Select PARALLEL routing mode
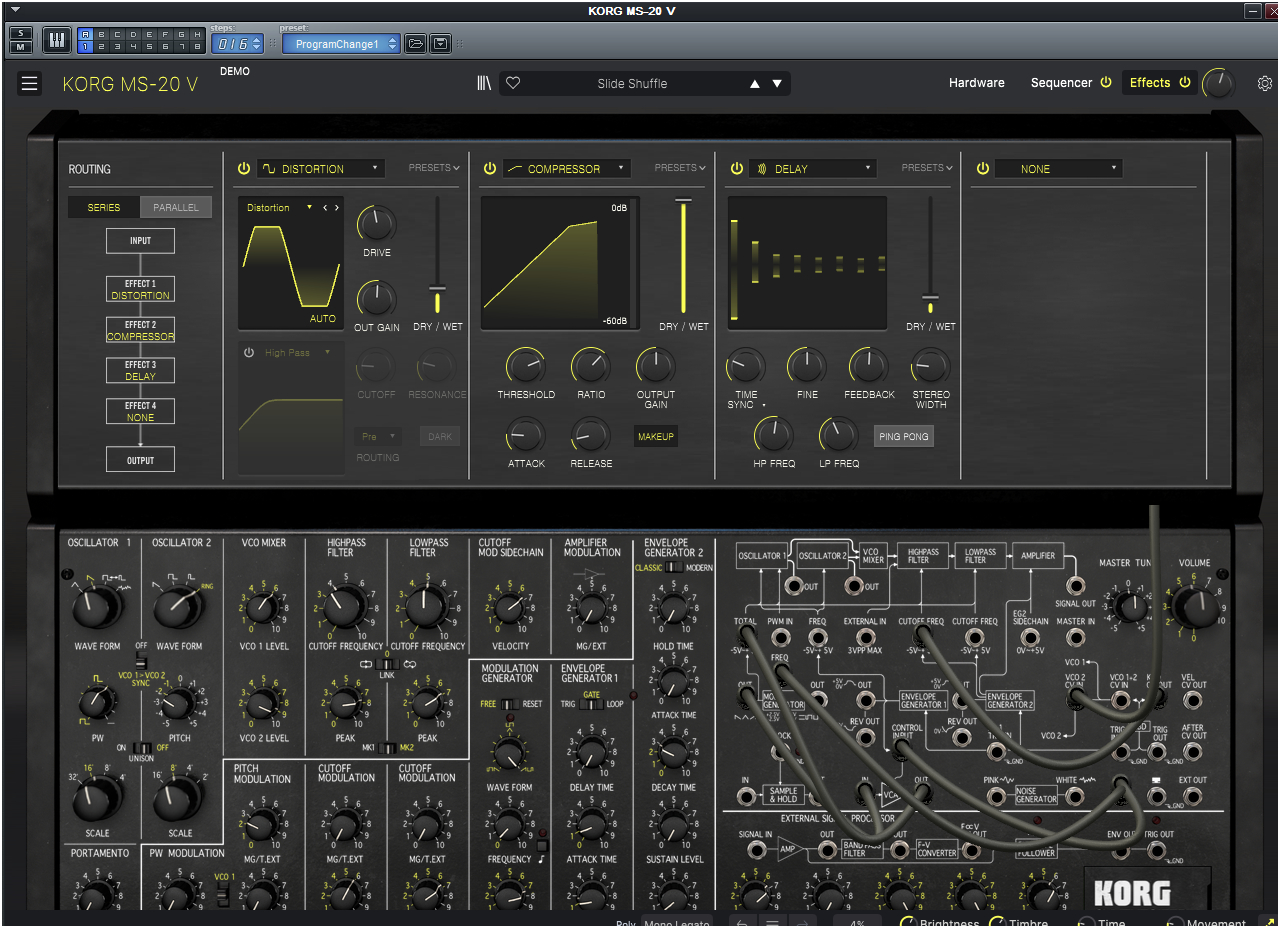1280x928 pixels. pos(176,208)
